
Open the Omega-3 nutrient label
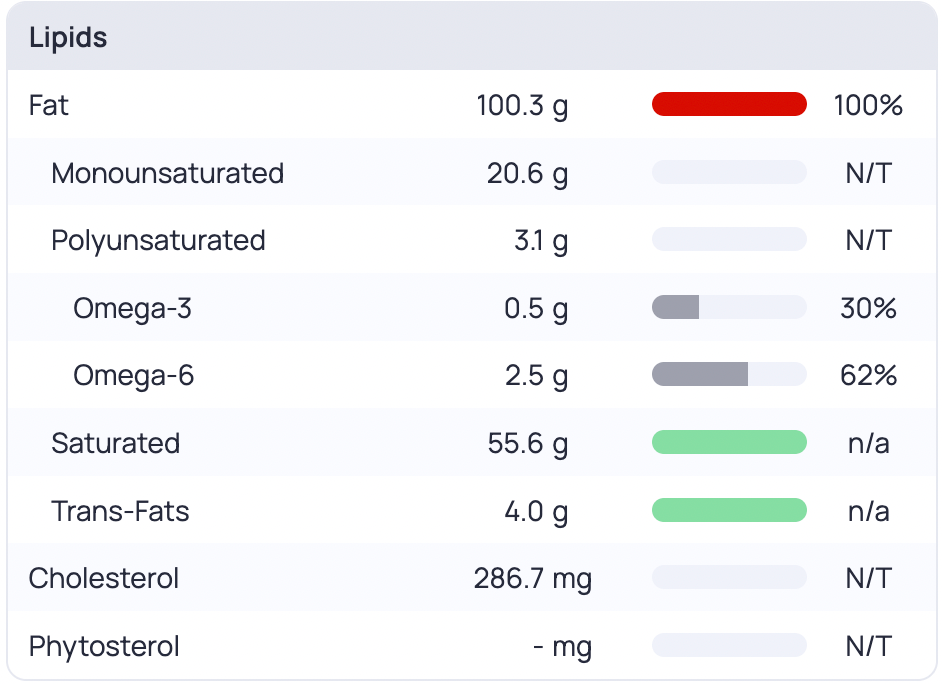[132, 308]
